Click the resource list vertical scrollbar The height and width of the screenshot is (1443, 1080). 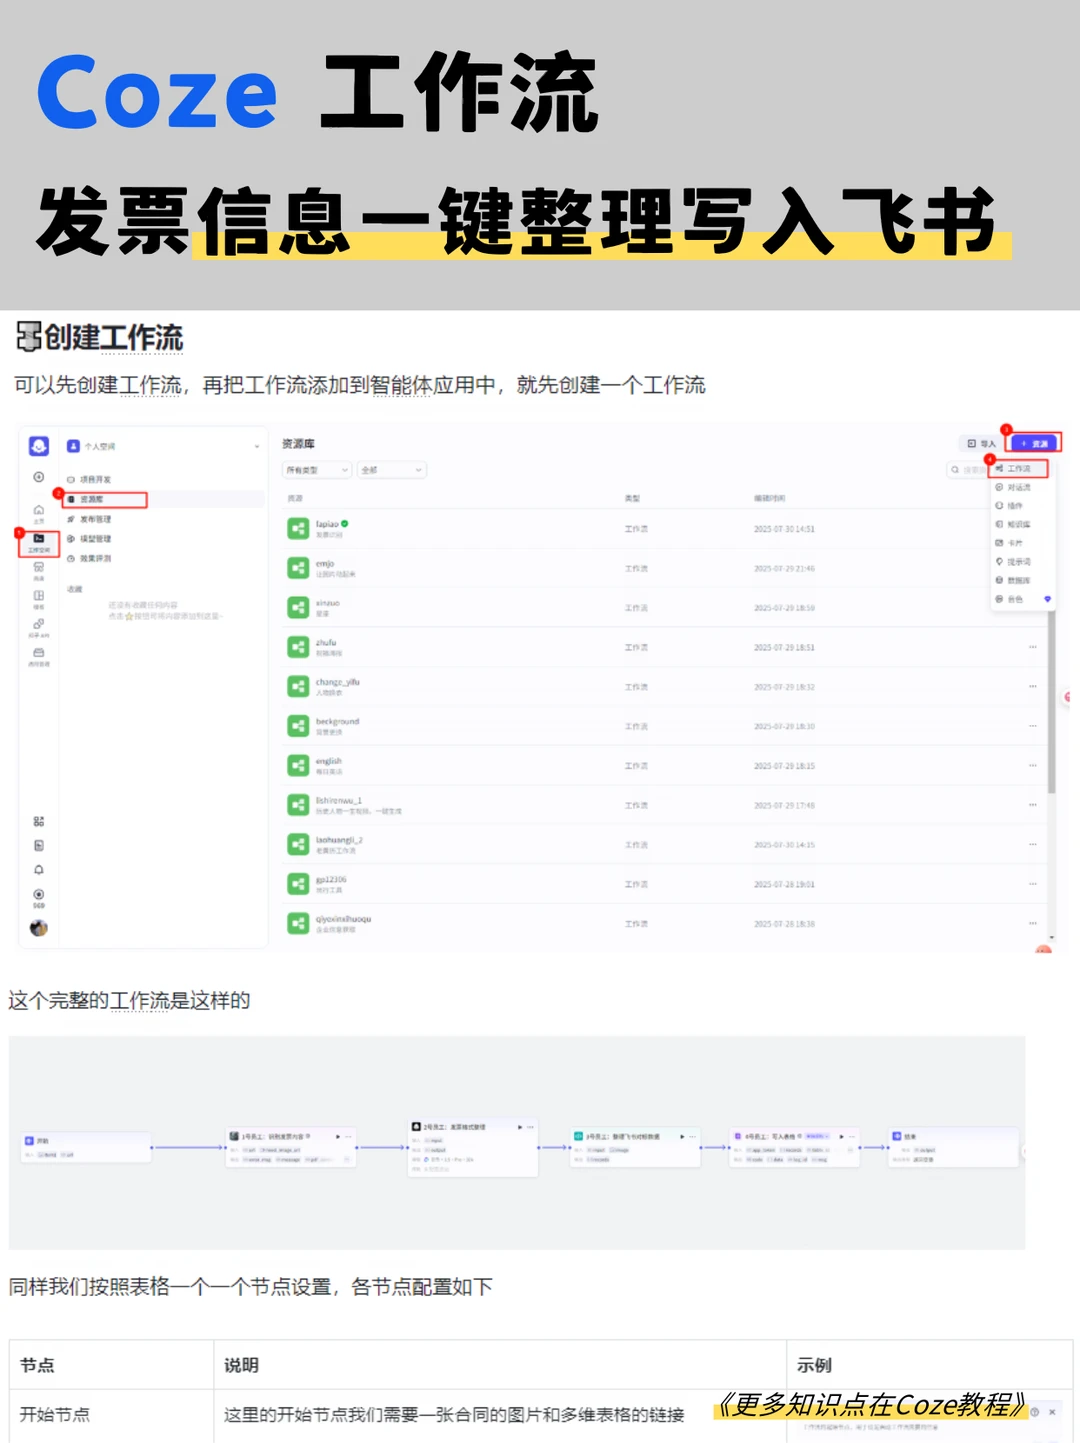pyautogui.click(x=1051, y=702)
